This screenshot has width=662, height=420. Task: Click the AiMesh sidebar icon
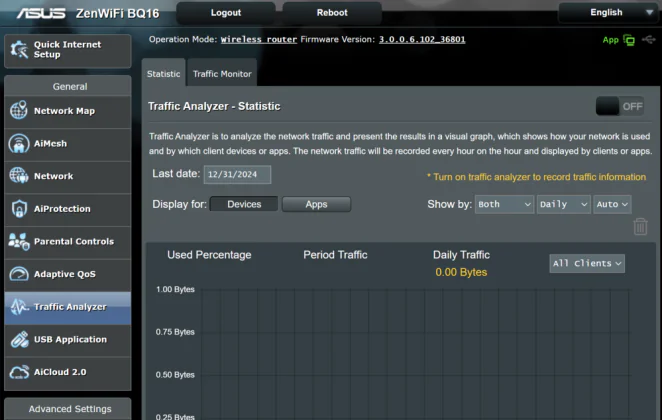tap(19, 144)
